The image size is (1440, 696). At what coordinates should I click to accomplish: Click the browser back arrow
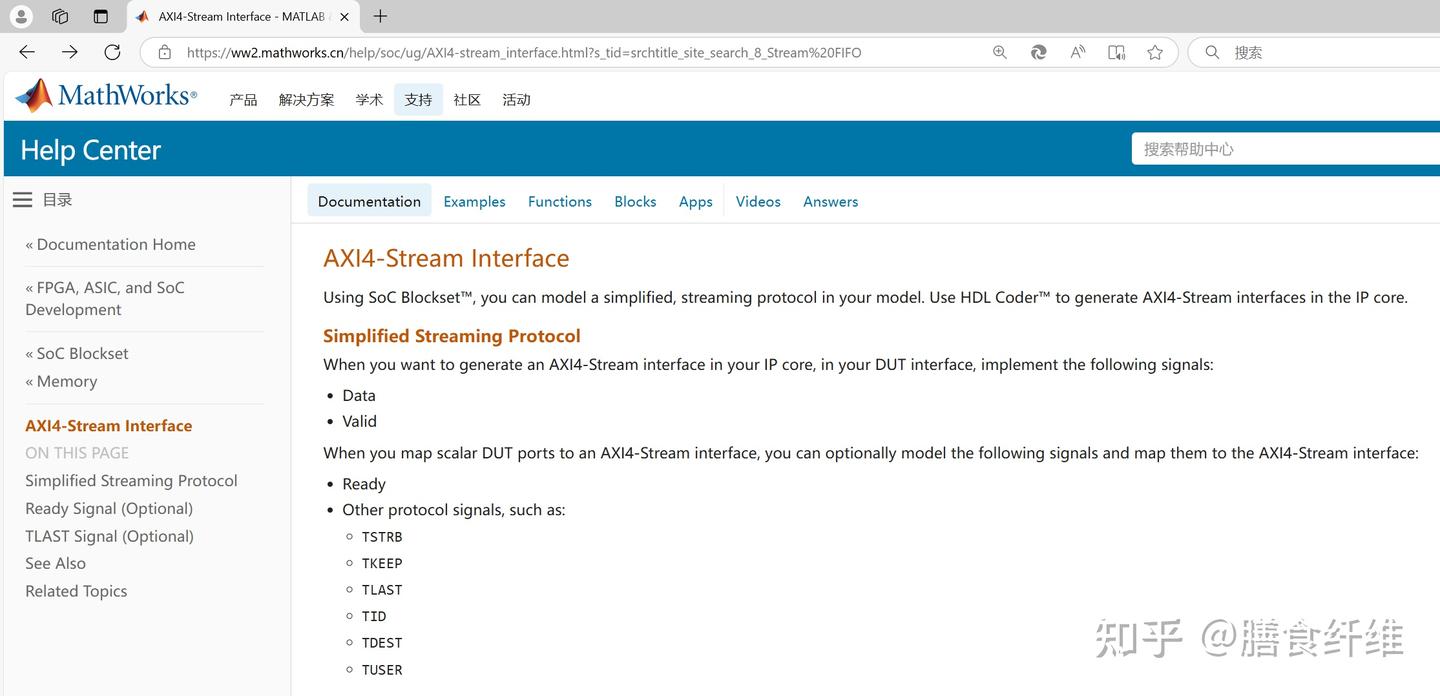pyautogui.click(x=27, y=52)
